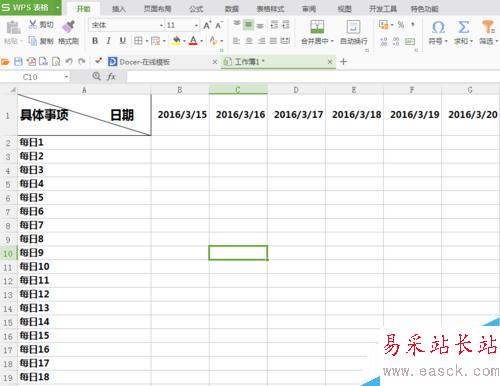Click the increase decimal places icon
500x386 pixels.
[x=384, y=41]
